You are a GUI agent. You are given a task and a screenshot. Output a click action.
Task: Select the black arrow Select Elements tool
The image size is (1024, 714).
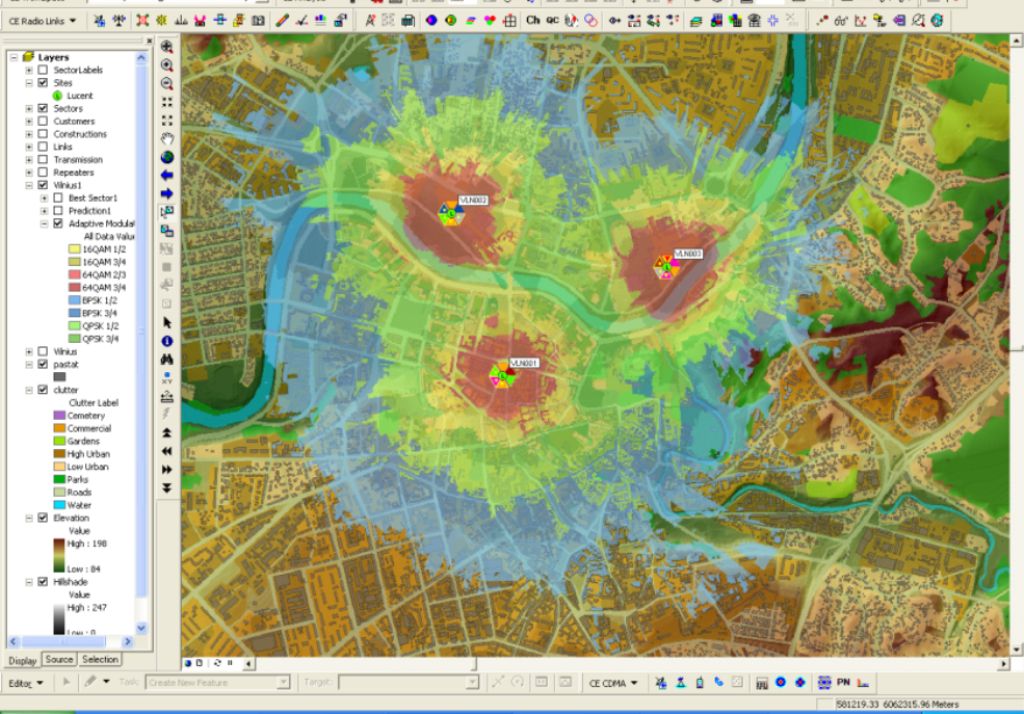167,323
